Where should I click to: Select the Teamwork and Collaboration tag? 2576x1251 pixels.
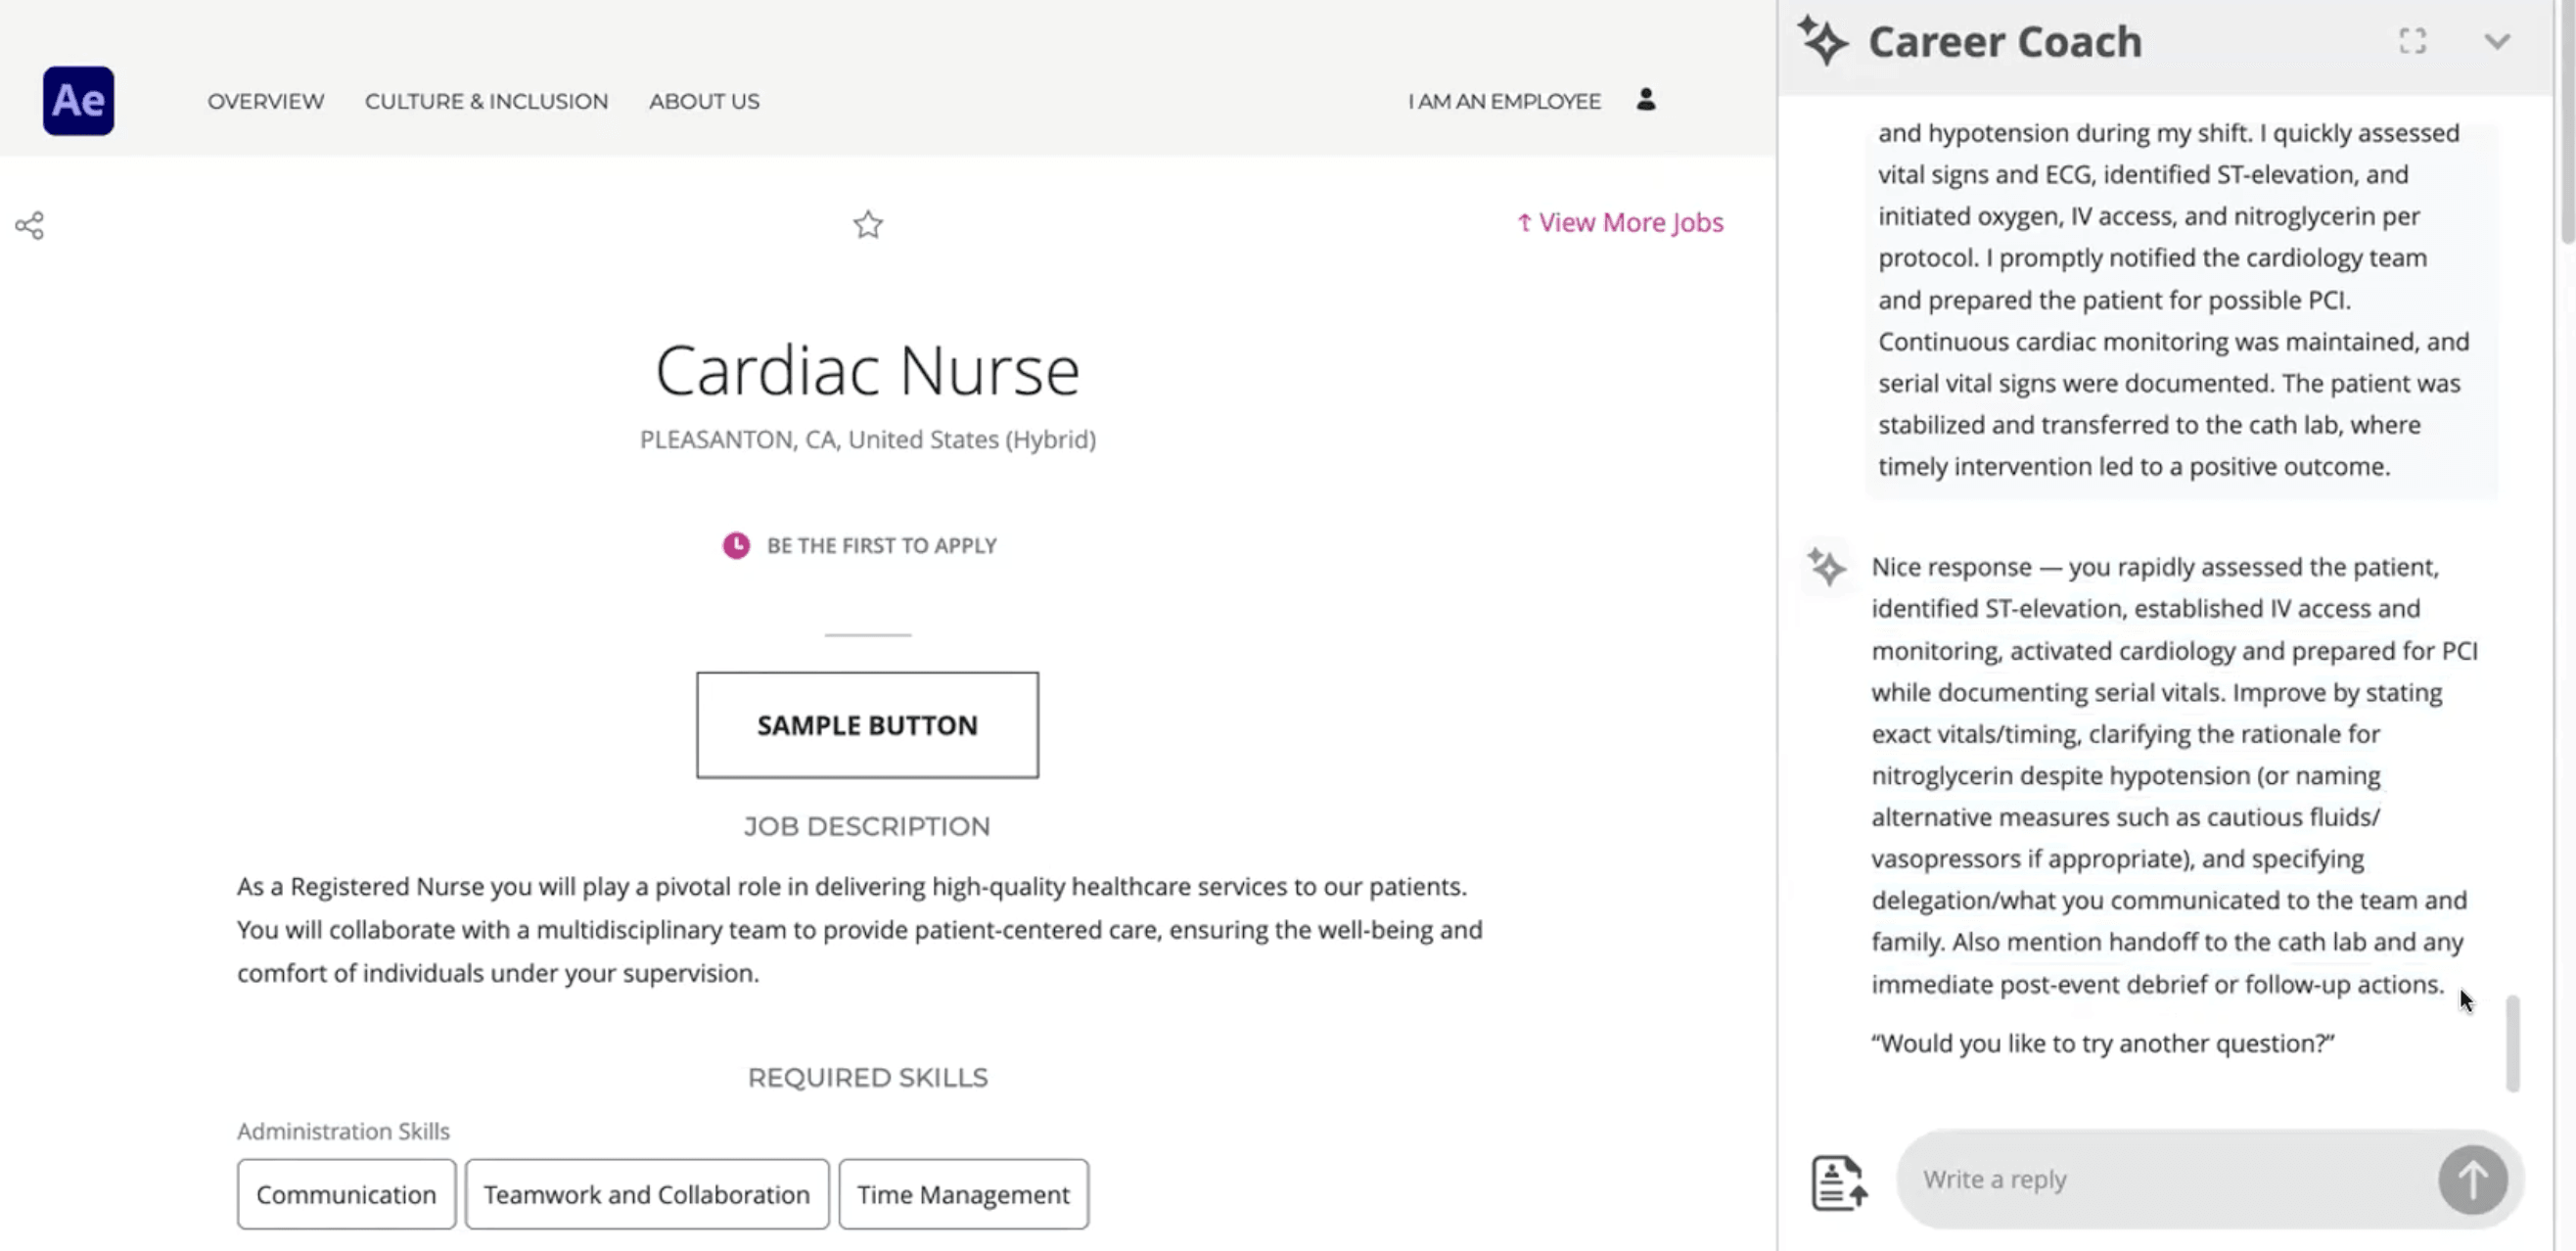coord(647,1194)
